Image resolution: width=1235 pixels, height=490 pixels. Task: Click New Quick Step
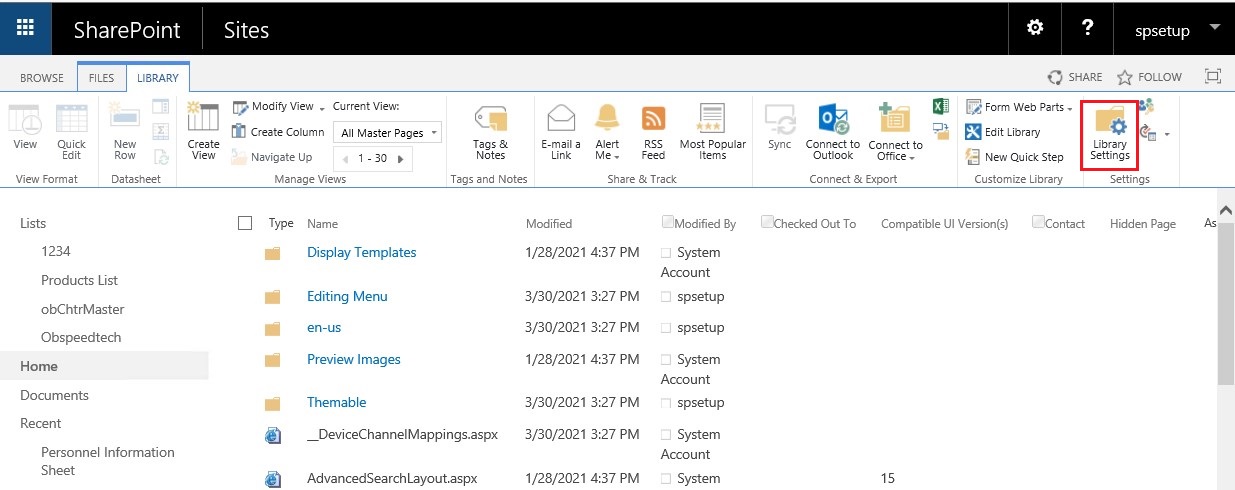click(x=1015, y=157)
